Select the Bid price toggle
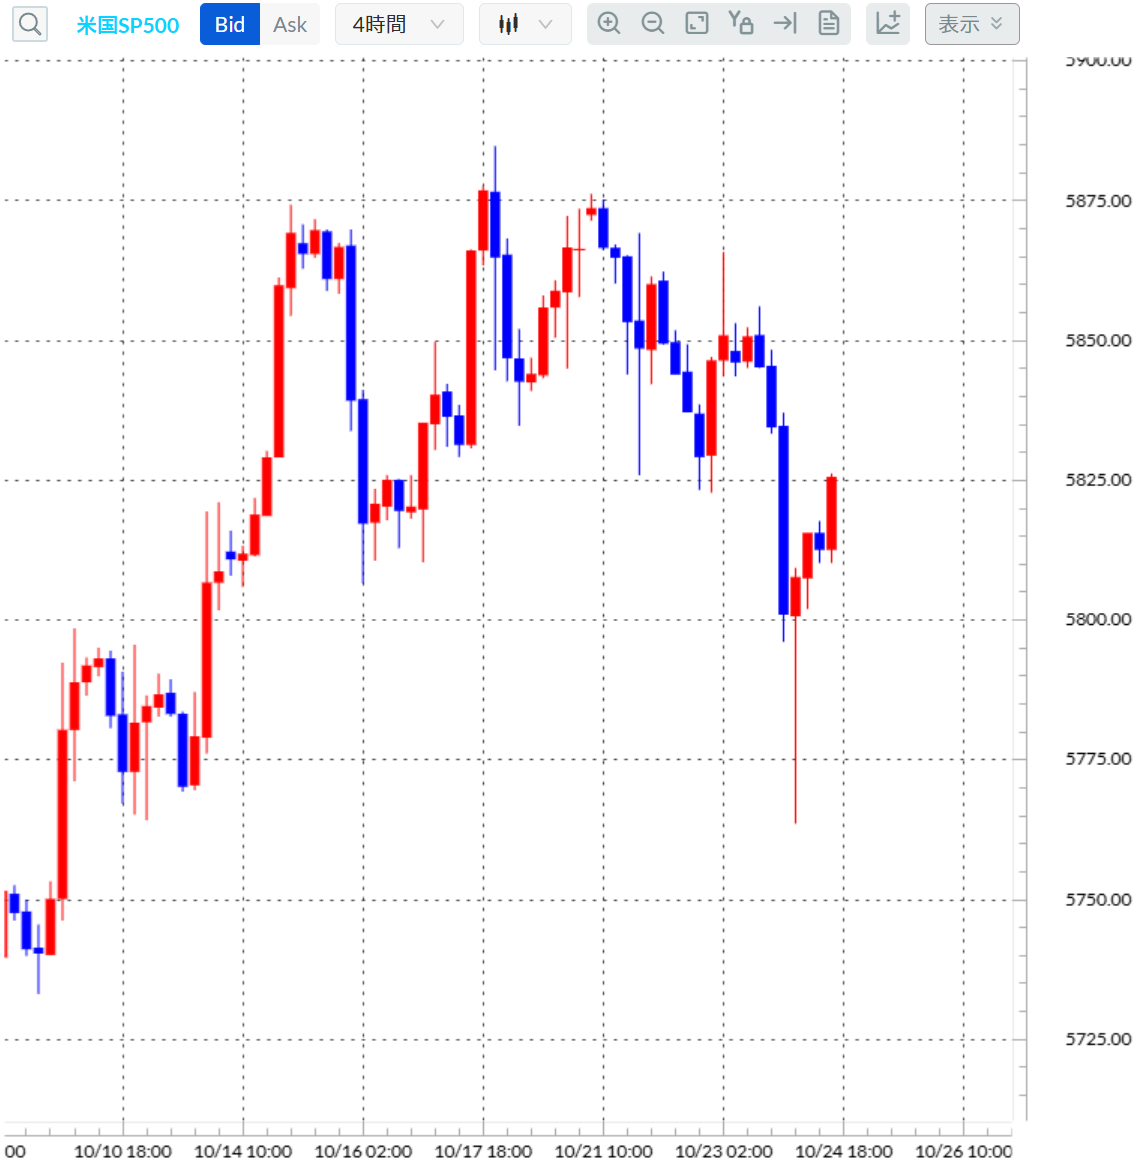Screen dimensions: 1139x1161 click(230, 24)
